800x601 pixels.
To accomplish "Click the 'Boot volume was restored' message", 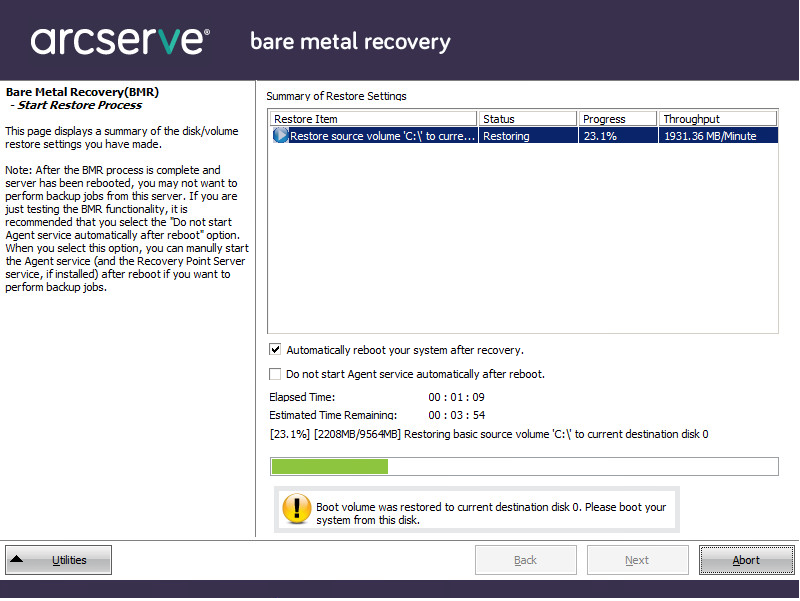I will [491, 513].
